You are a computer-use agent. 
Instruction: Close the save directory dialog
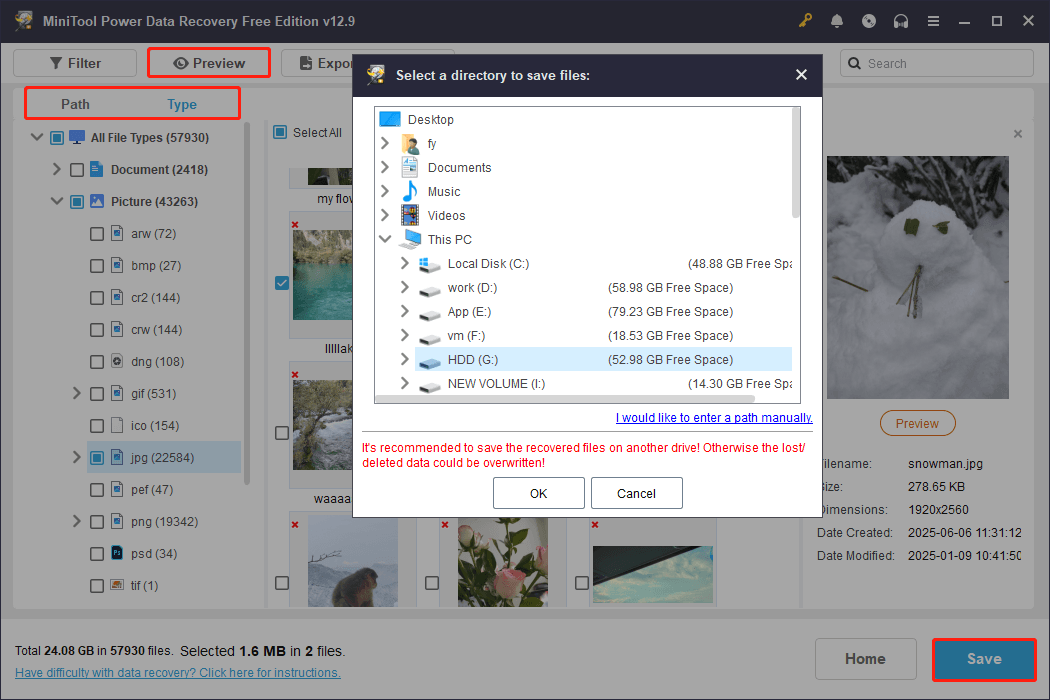pyautogui.click(x=802, y=75)
